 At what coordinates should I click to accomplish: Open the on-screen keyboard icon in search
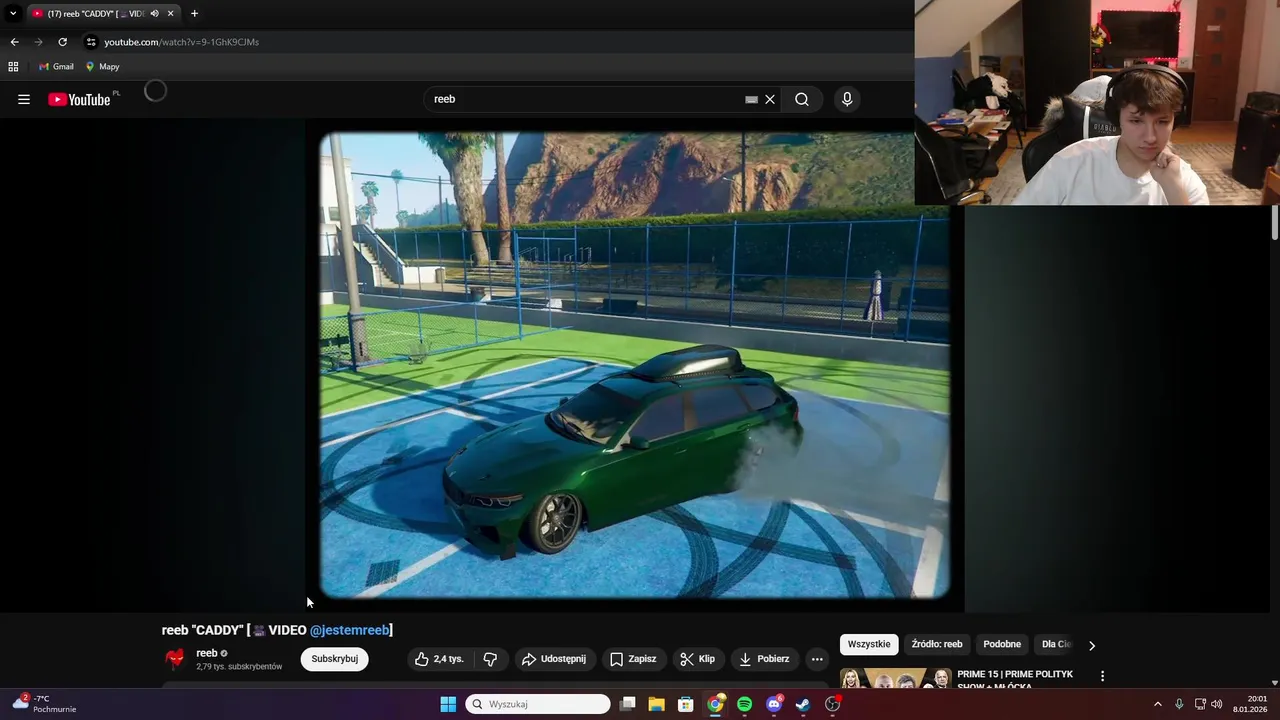pos(751,99)
